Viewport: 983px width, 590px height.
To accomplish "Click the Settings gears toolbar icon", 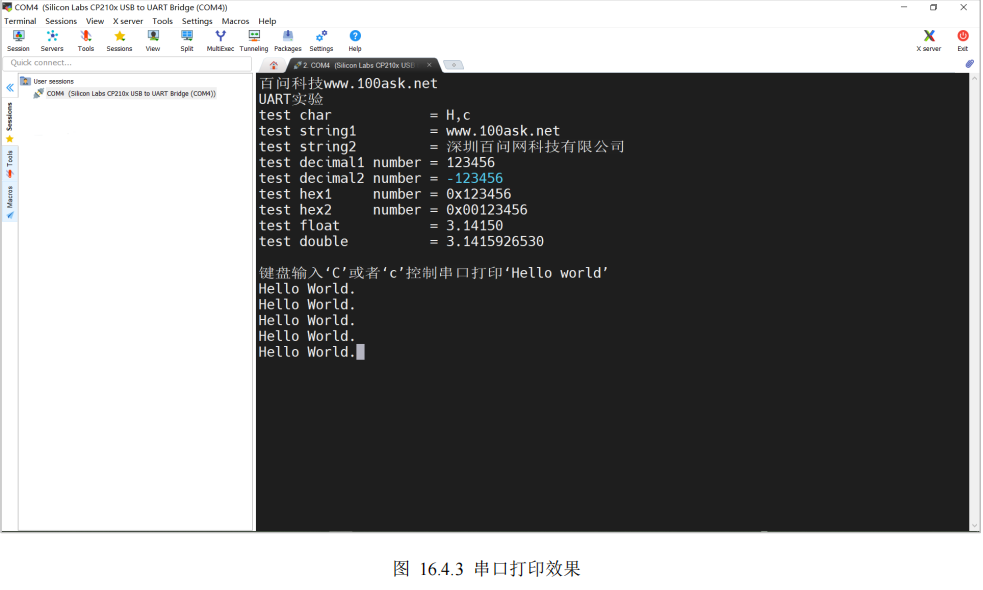I will pyautogui.click(x=322, y=41).
